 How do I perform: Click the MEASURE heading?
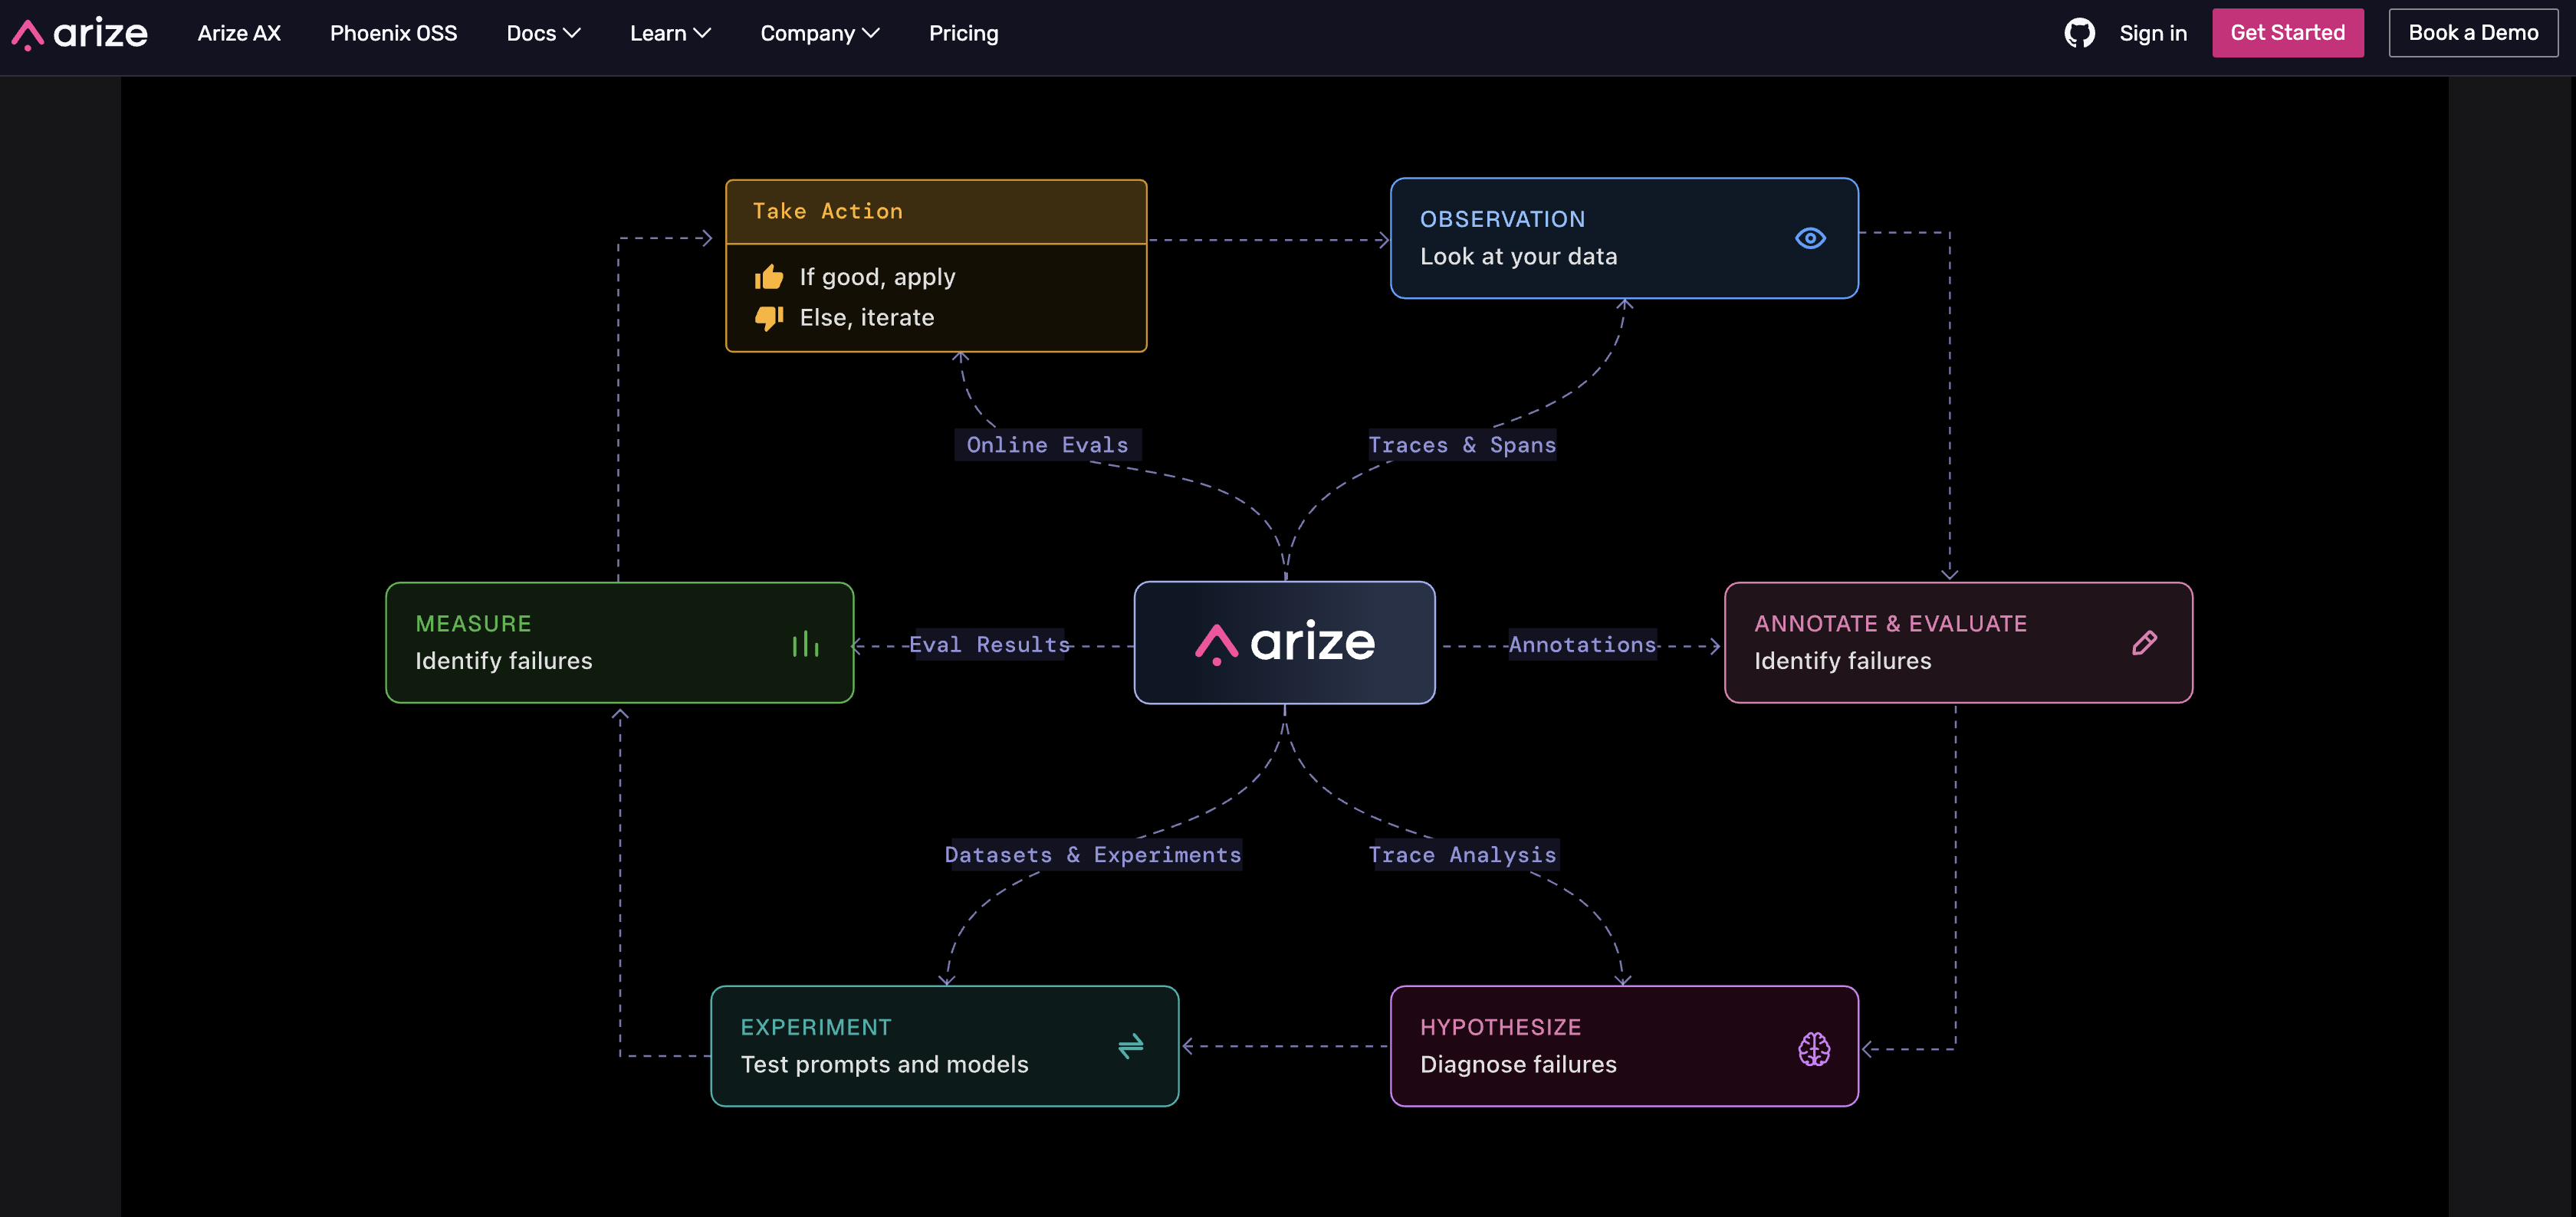(473, 624)
